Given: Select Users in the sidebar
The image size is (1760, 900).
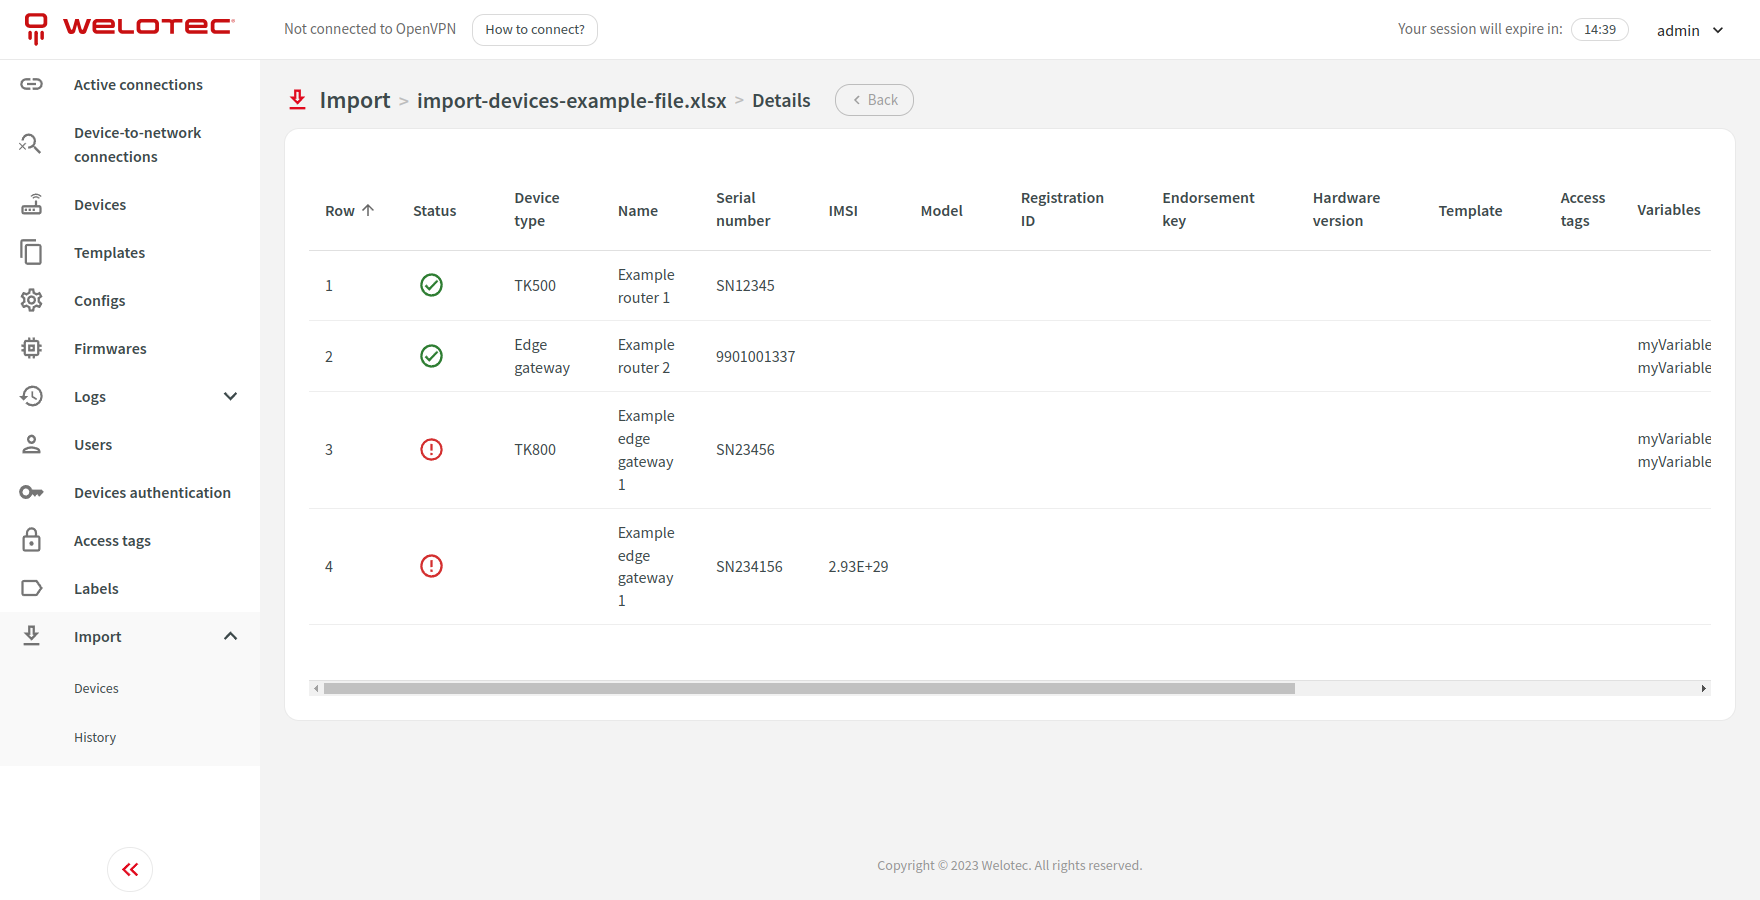Looking at the screenshot, I should click(x=93, y=445).
